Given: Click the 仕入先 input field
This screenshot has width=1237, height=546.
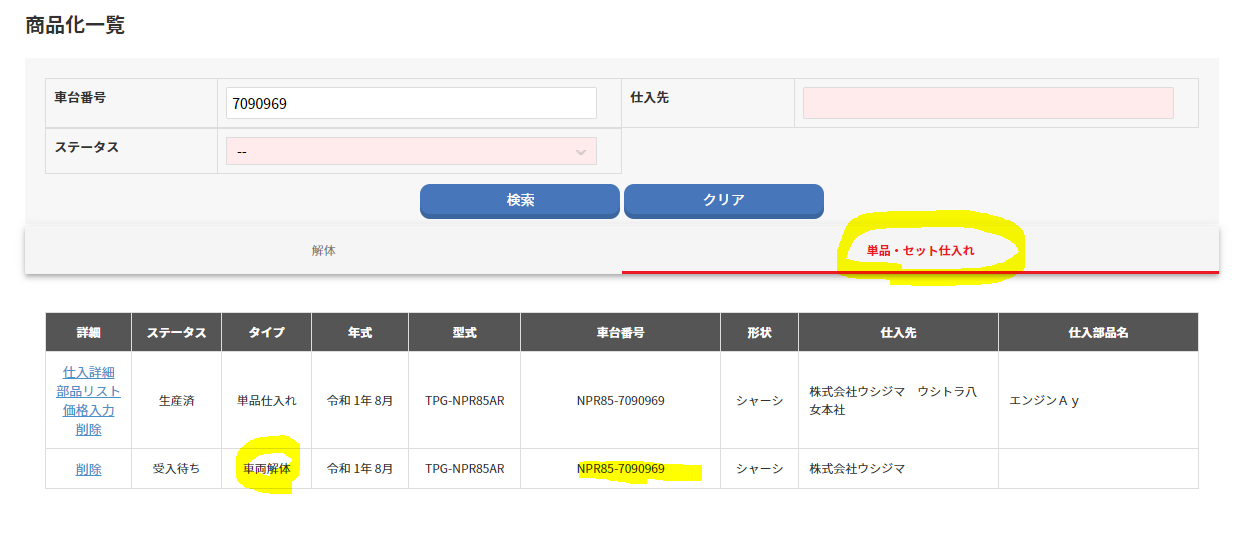Looking at the screenshot, I should tap(988, 103).
